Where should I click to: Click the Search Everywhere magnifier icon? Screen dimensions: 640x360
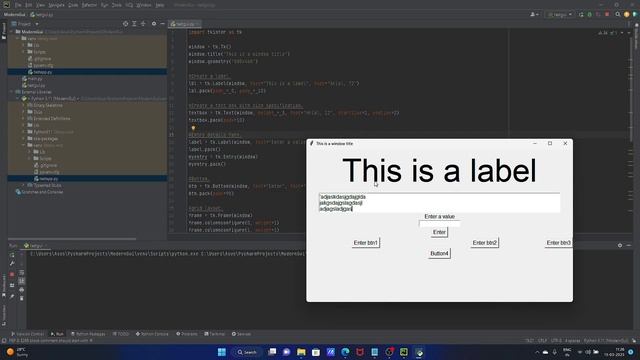coord(618,14)
